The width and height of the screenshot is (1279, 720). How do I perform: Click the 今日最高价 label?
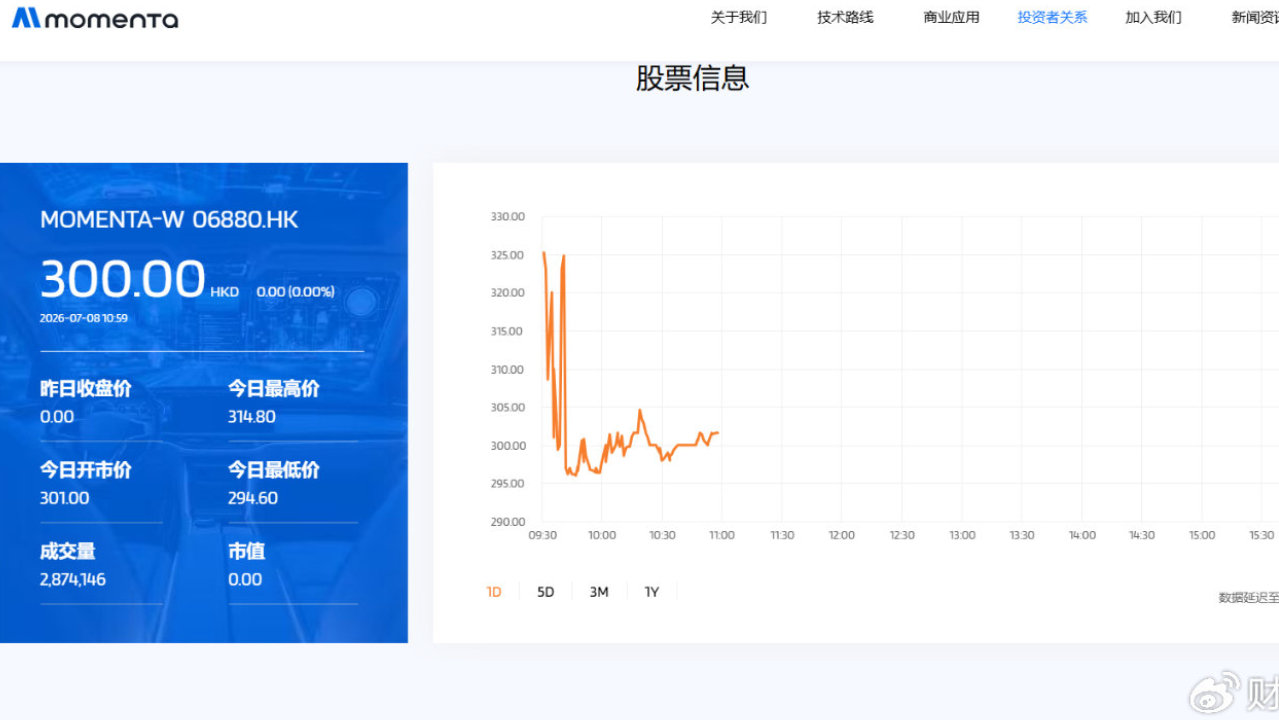273,389
